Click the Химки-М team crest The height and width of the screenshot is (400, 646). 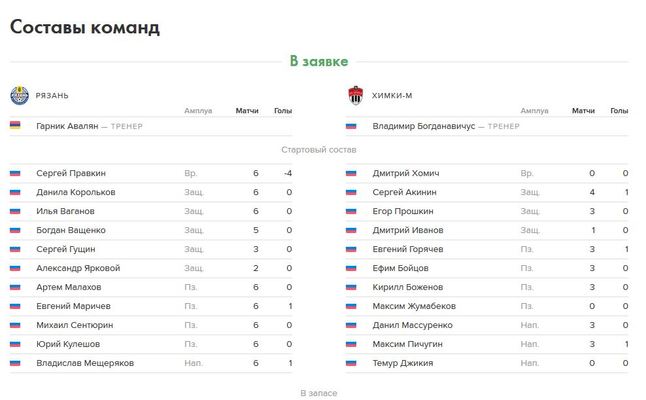point(355,95)
